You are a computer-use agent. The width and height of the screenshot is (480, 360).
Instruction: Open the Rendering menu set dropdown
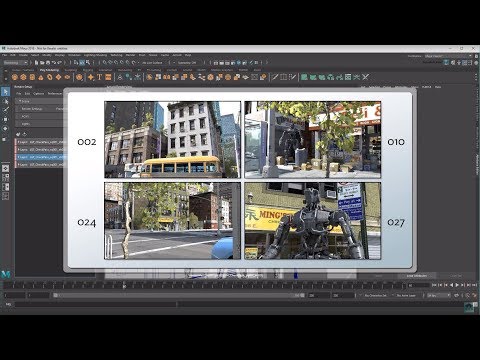pyautogui.click(x=16, y=62)
